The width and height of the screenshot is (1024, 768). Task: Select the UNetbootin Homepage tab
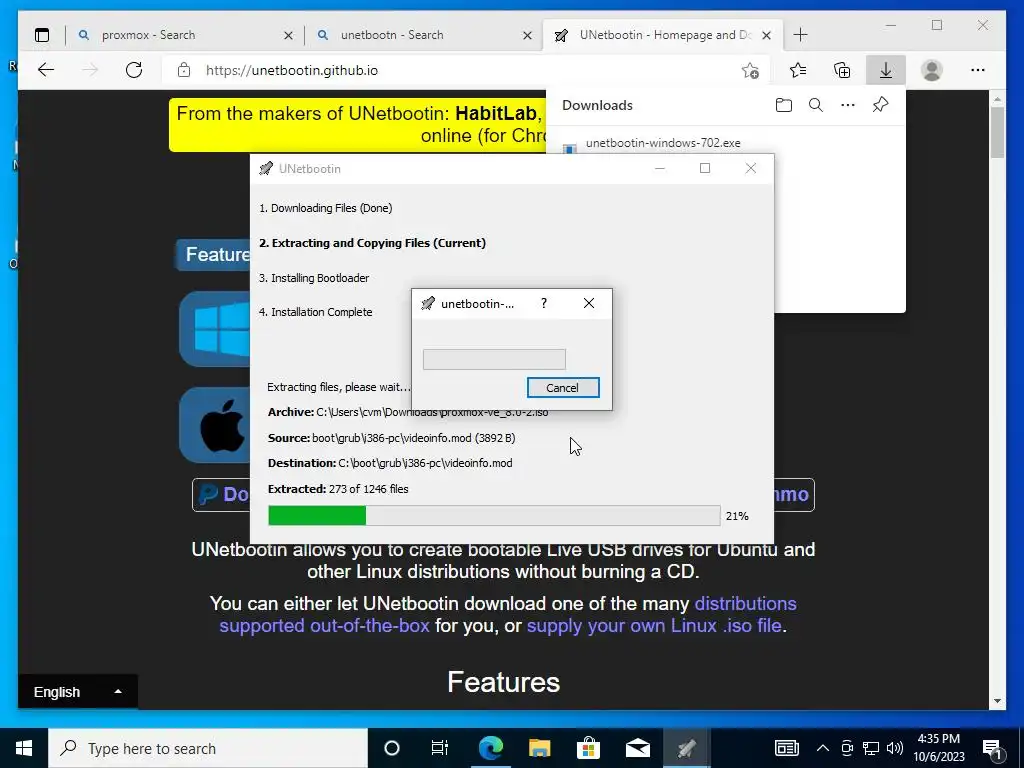(662, 35)
